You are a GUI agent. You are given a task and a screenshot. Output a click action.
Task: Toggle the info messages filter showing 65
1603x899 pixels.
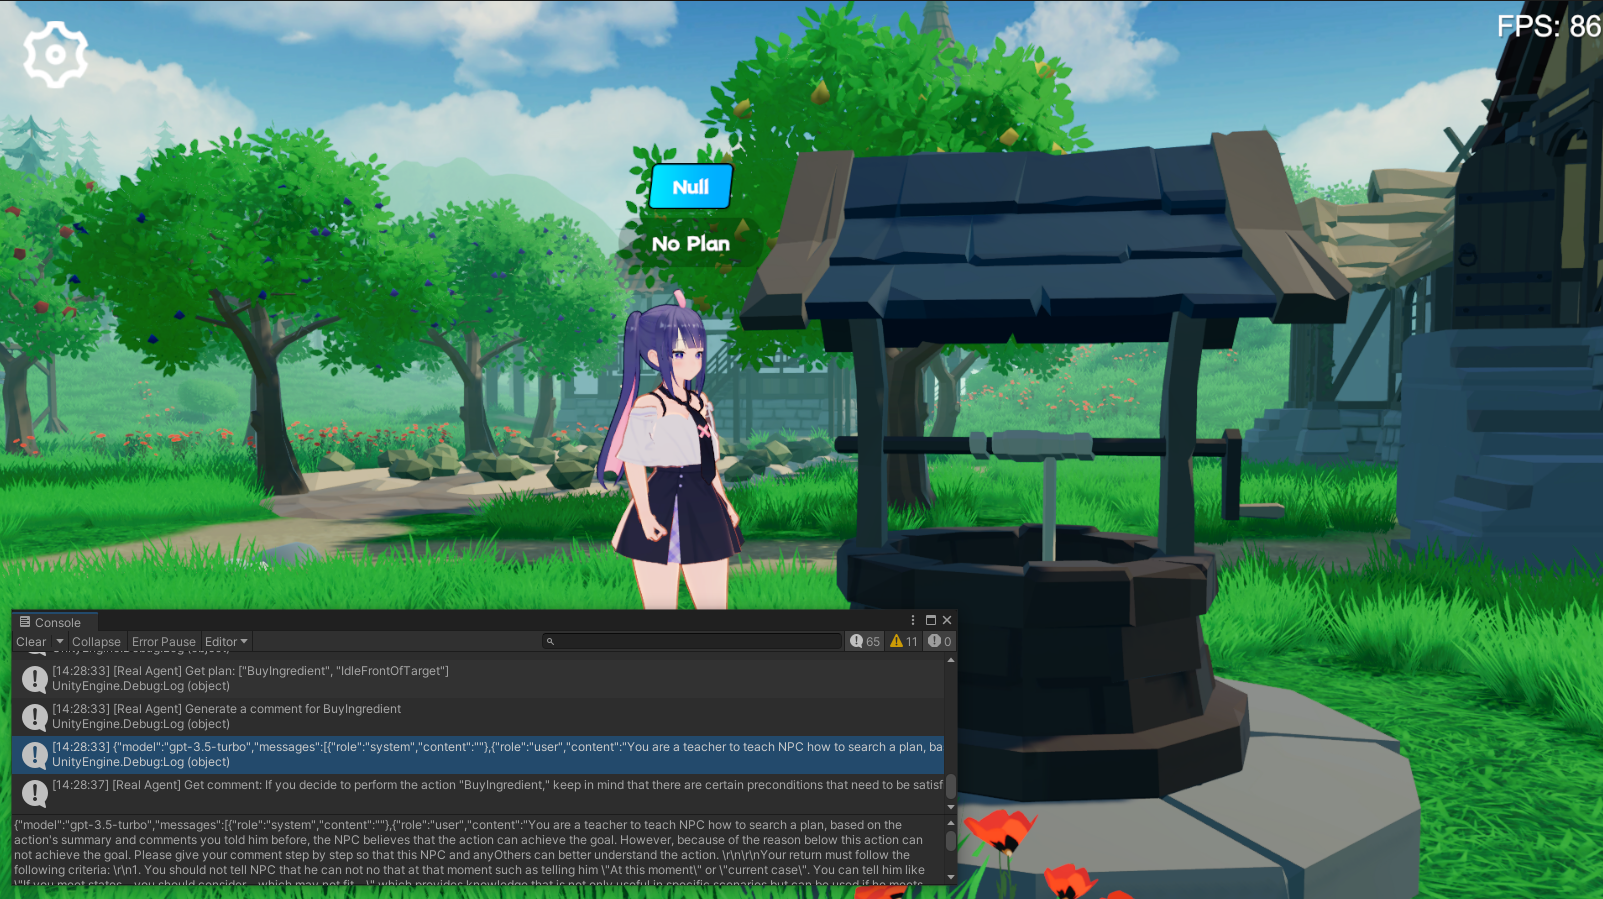click(x=865, y=641)
